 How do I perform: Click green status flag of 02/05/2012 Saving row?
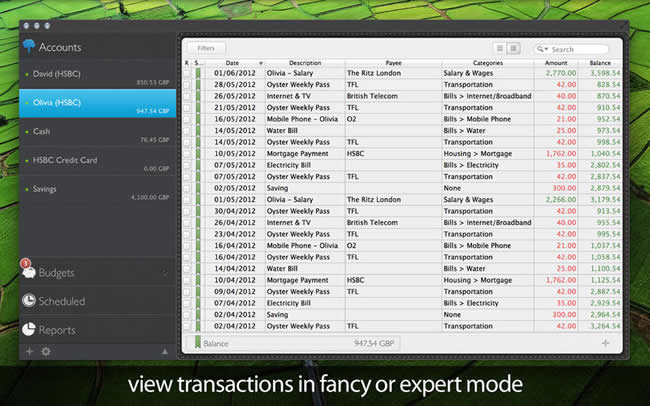[198, 188]
